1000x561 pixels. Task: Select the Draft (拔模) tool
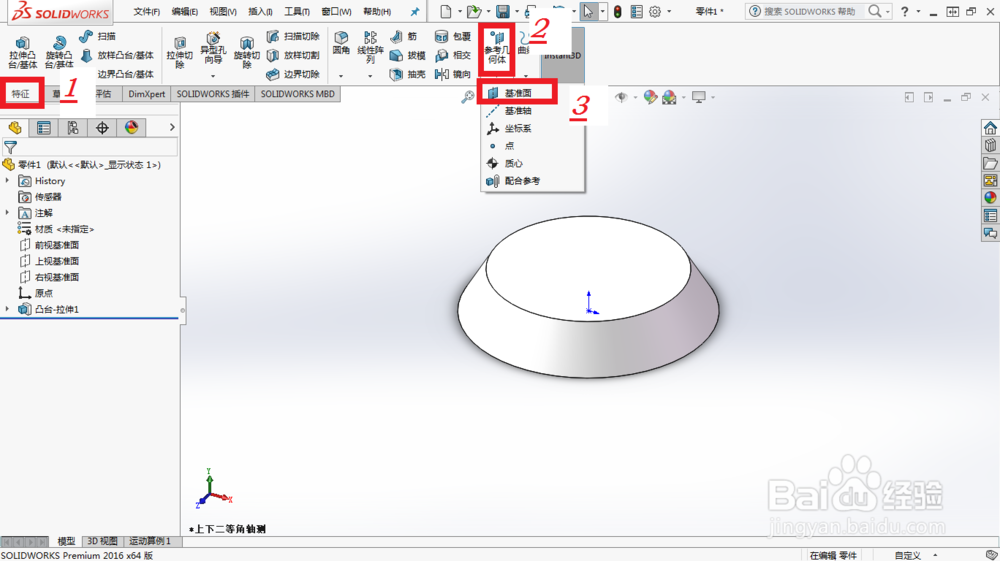(x=408, y=55)
